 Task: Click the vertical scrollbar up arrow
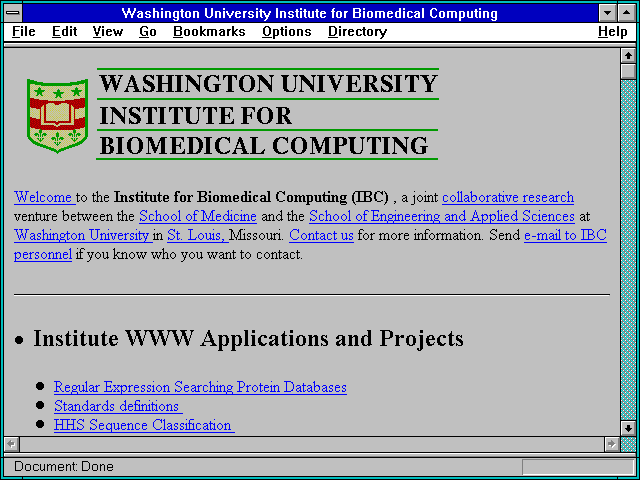[x=628, y=56]
